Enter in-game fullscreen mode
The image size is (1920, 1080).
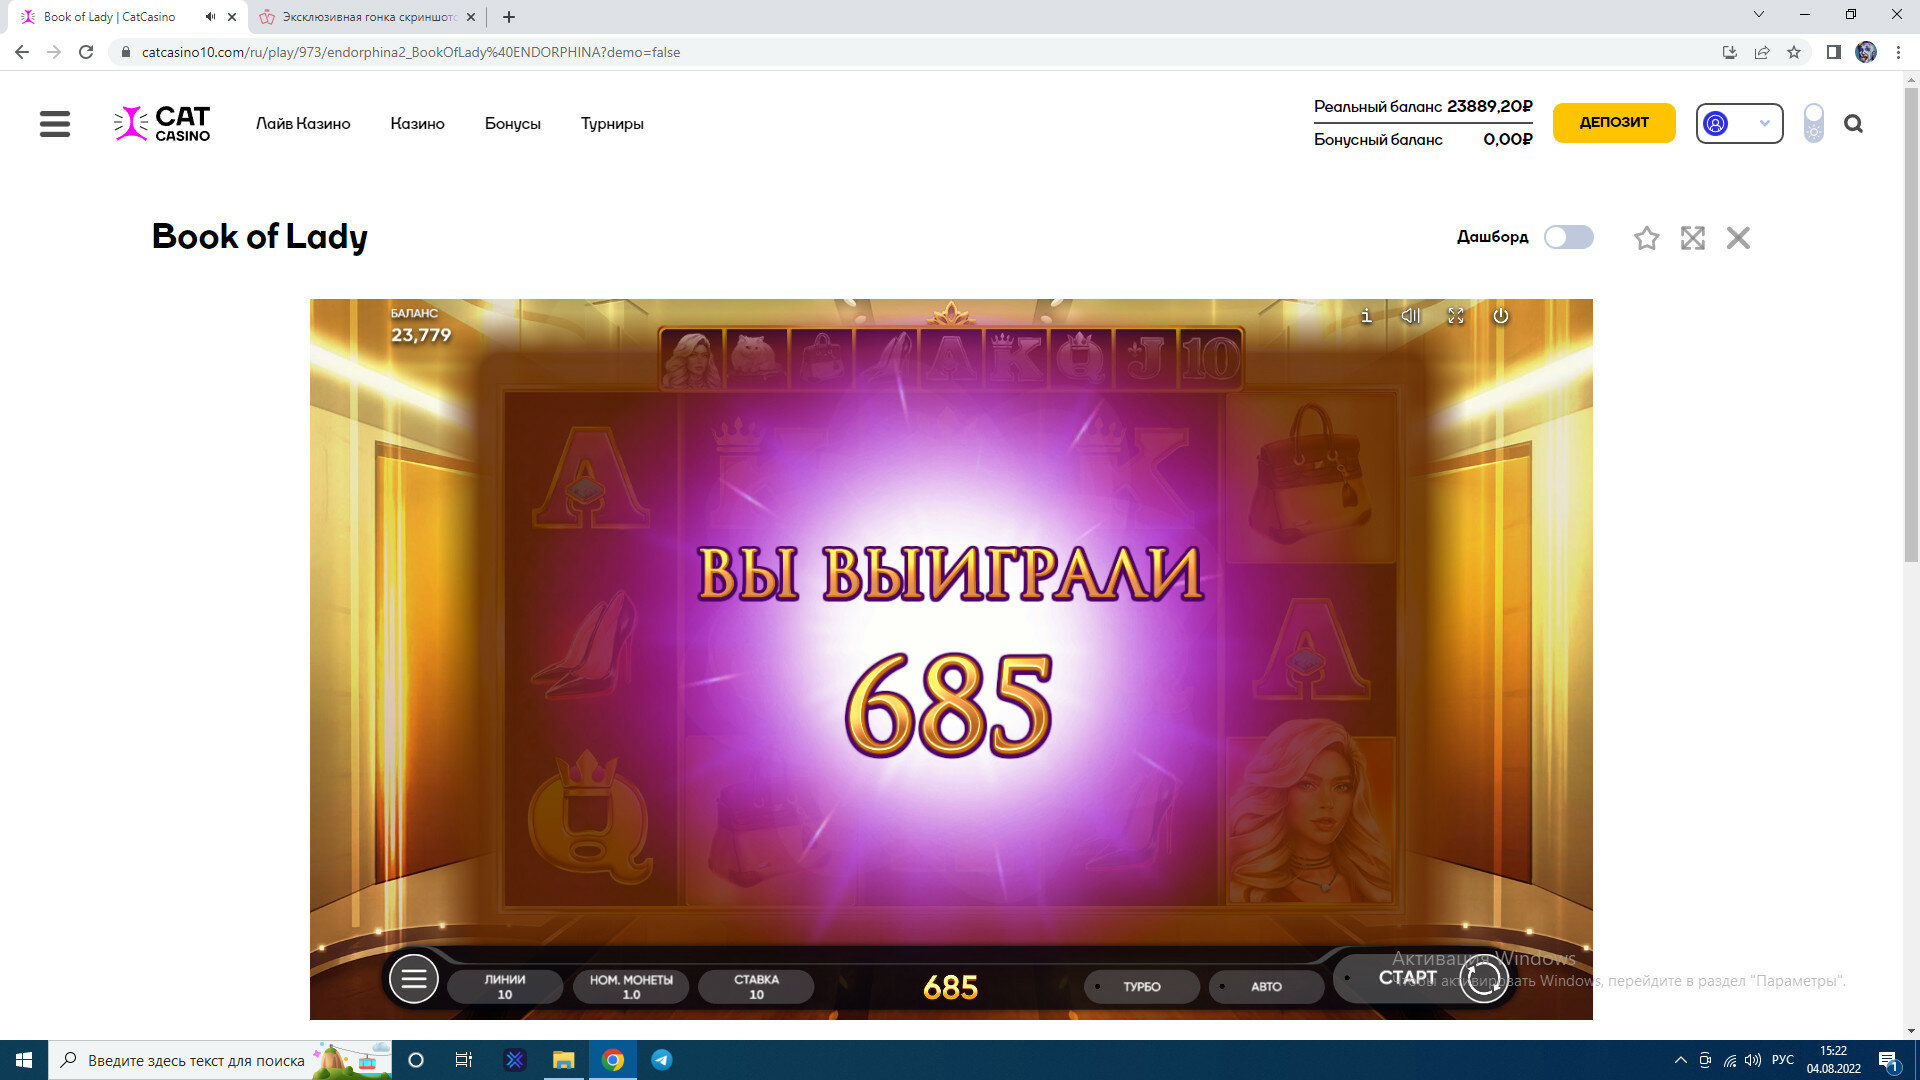pyautogui.click(x=1456, y=316)
